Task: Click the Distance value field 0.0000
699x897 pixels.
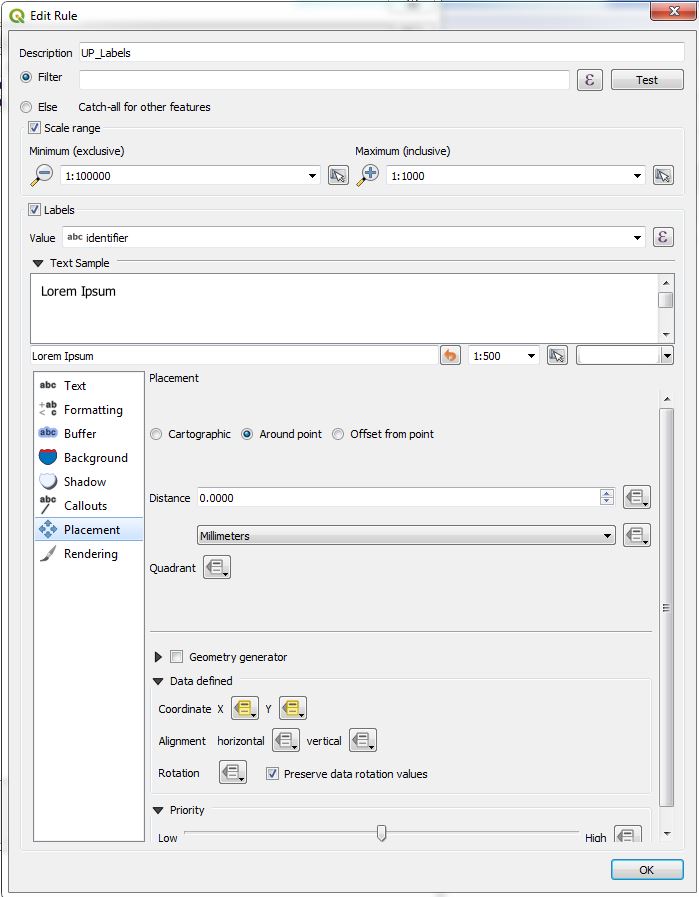Action: 399,498
